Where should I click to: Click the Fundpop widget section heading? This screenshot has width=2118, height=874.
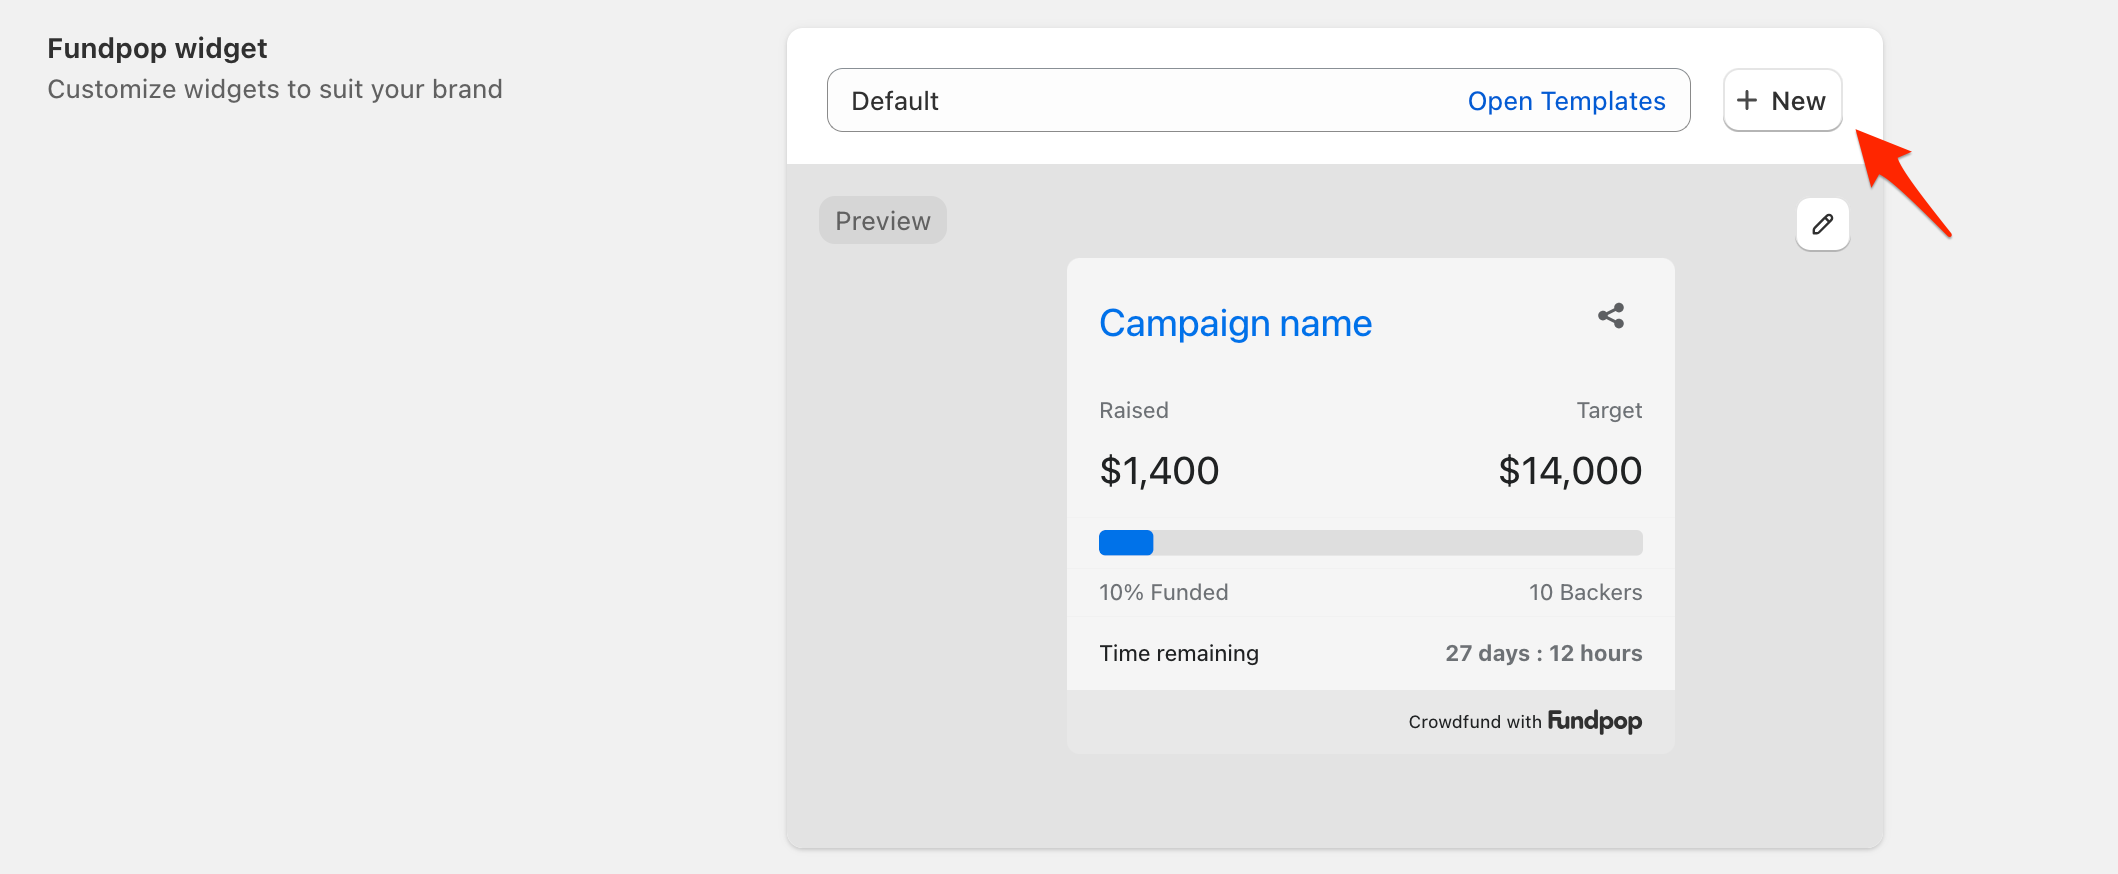pos(157,49)
